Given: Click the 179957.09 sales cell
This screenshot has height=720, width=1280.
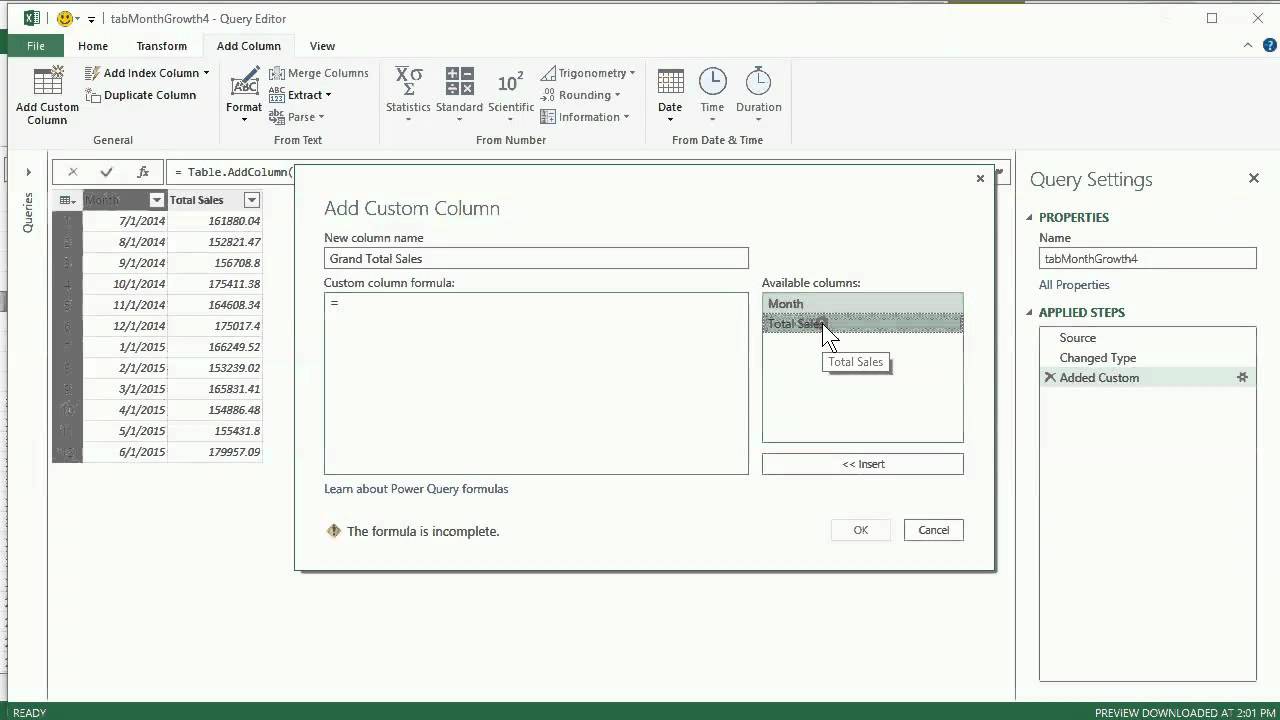Looking at the screenshot, I should [x=215, y=452].
